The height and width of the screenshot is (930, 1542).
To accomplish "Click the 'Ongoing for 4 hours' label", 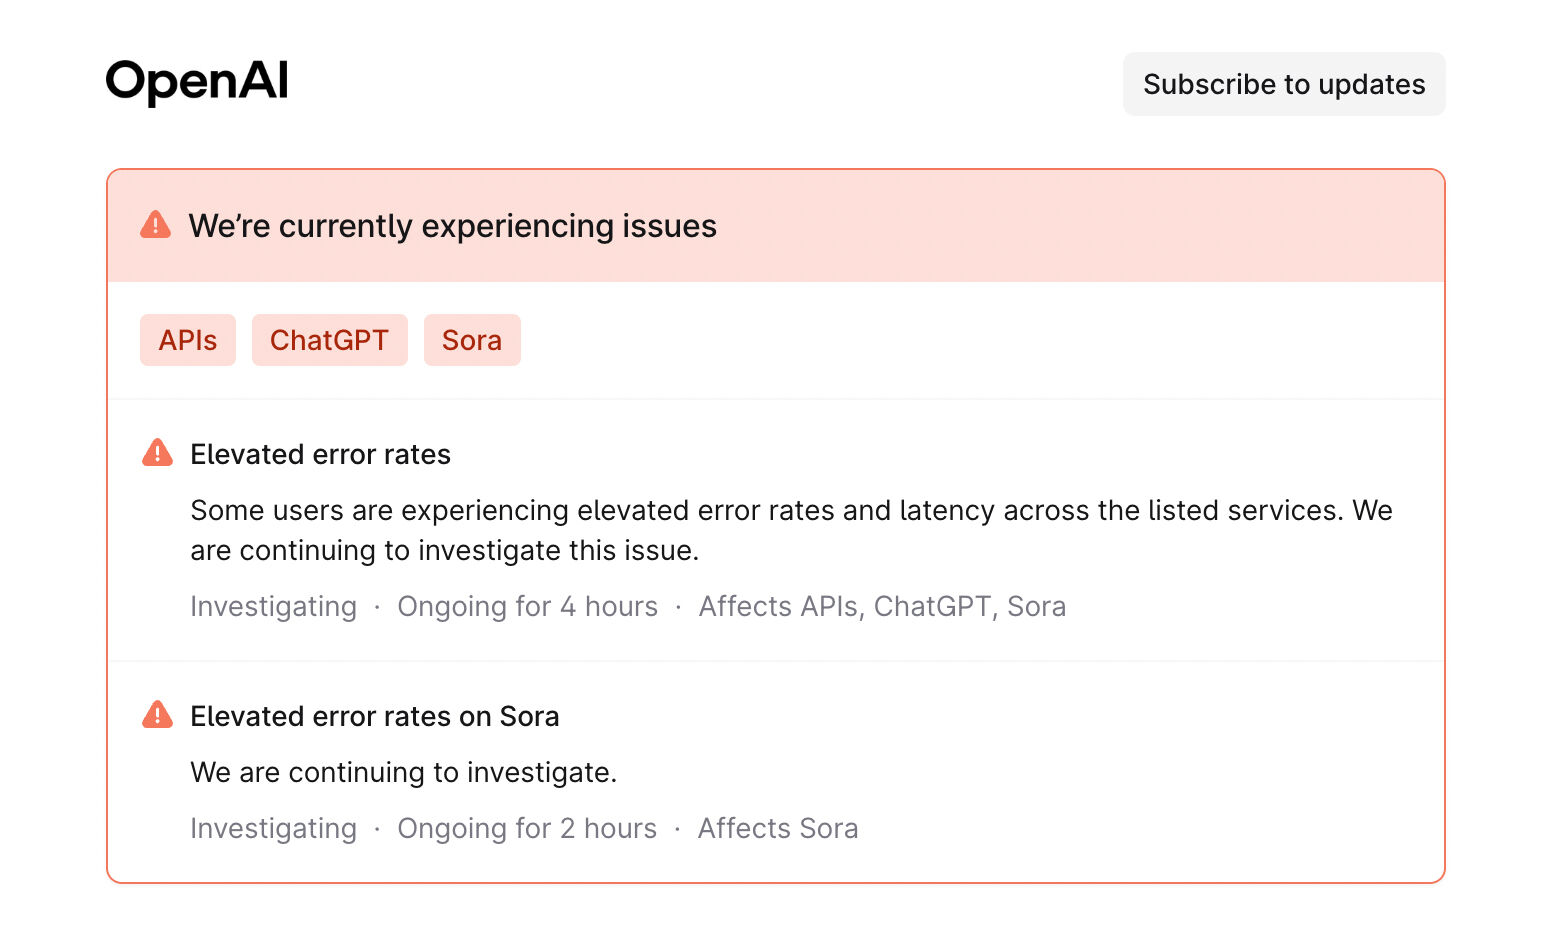I will pyautogui.click(x=527, y=606).
